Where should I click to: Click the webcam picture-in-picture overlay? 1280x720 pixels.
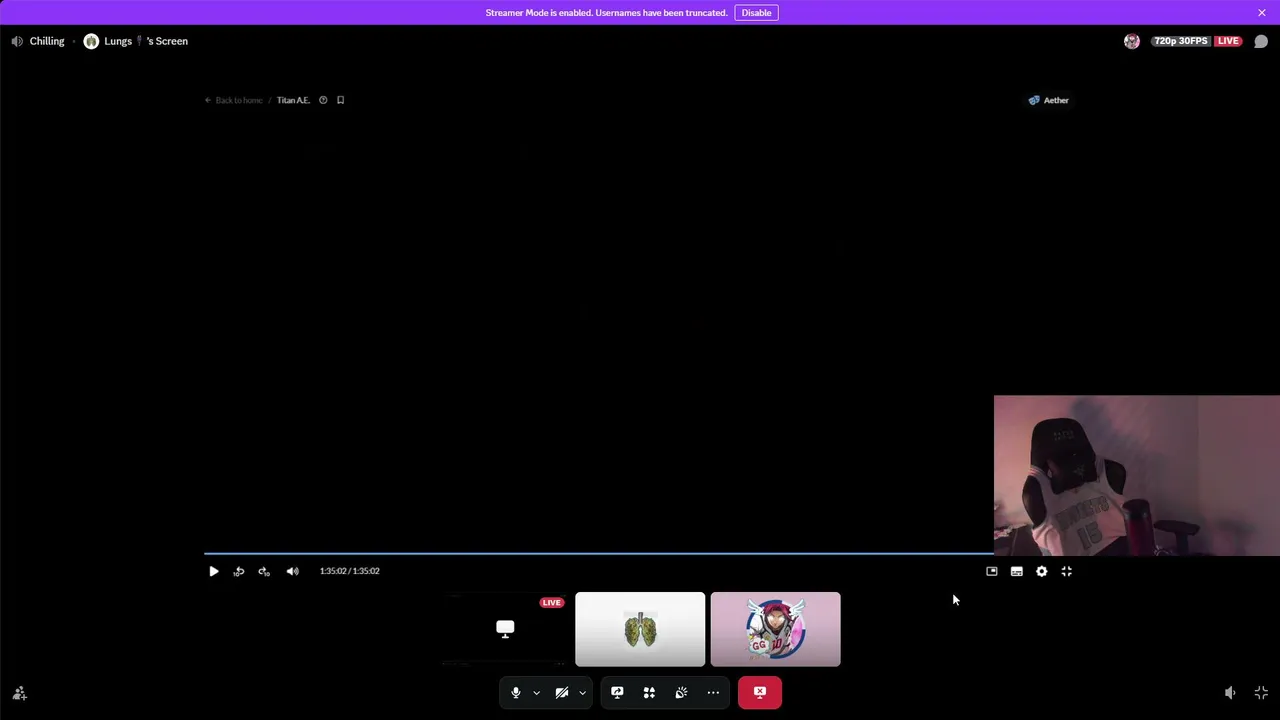tap(1137, 475)
